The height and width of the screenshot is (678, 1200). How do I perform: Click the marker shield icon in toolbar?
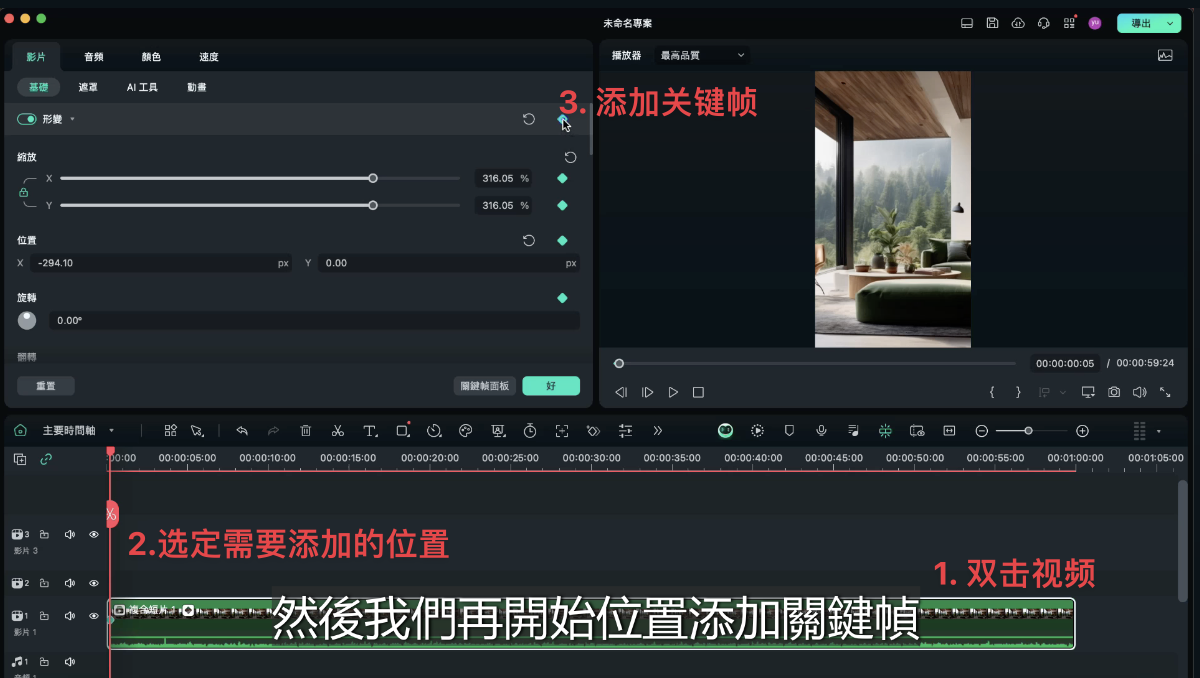pyautogui.click(x=789, y=431)
